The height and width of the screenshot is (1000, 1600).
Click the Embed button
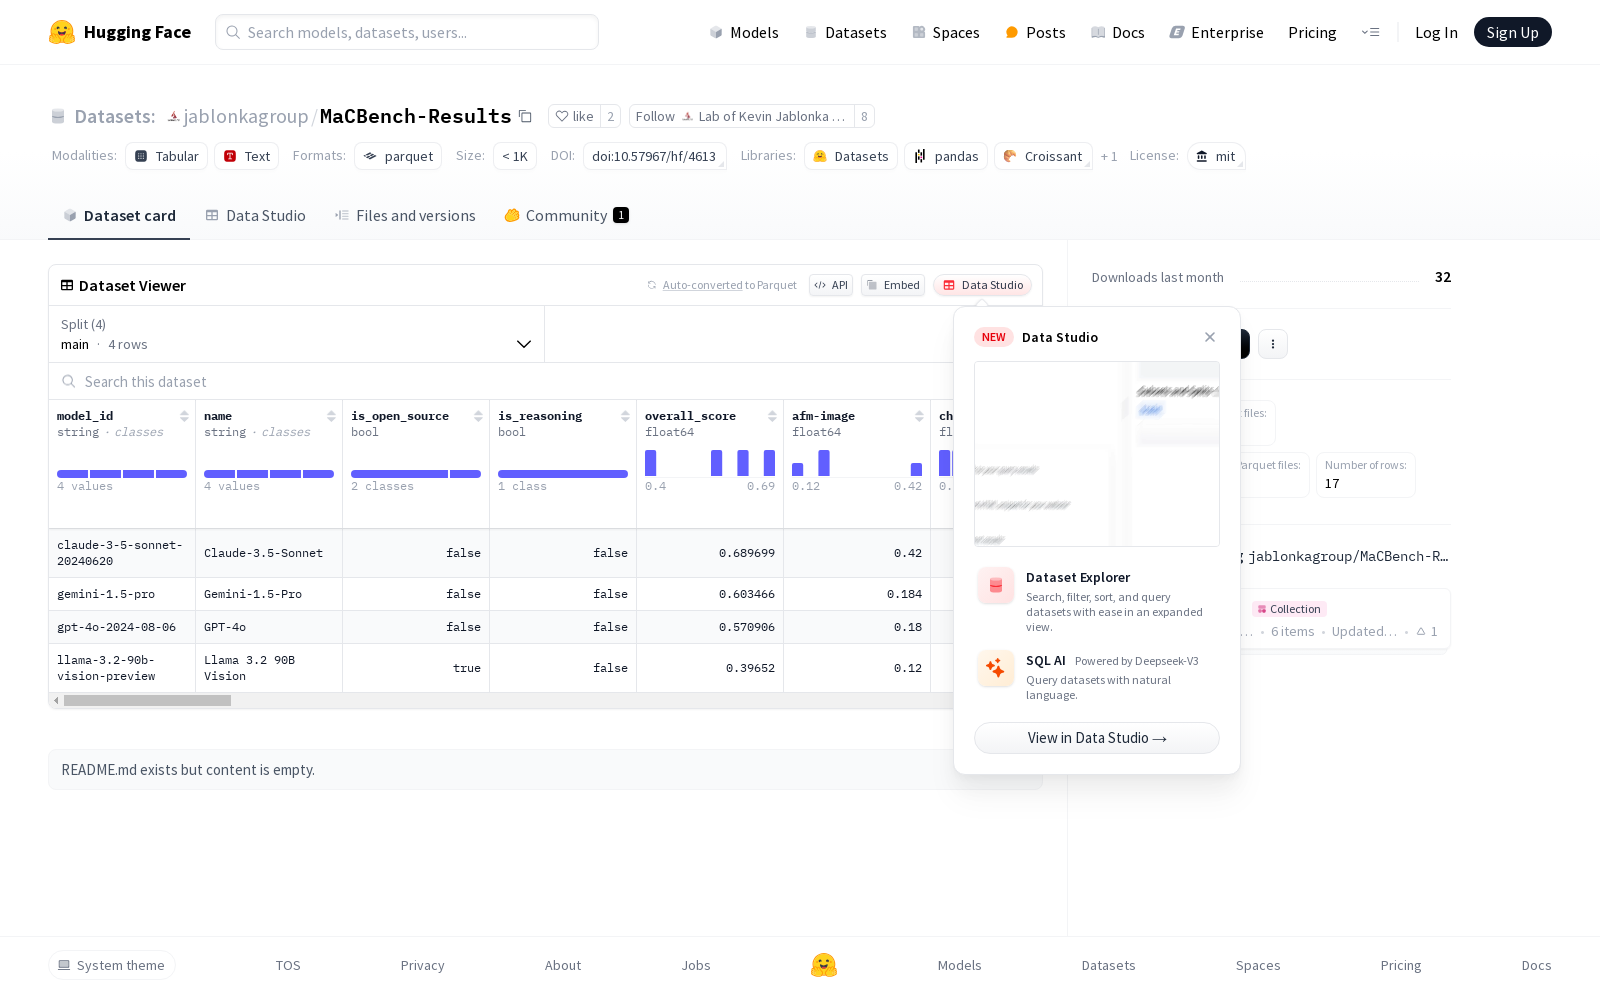pyautogui.click(x=893, y=285)
